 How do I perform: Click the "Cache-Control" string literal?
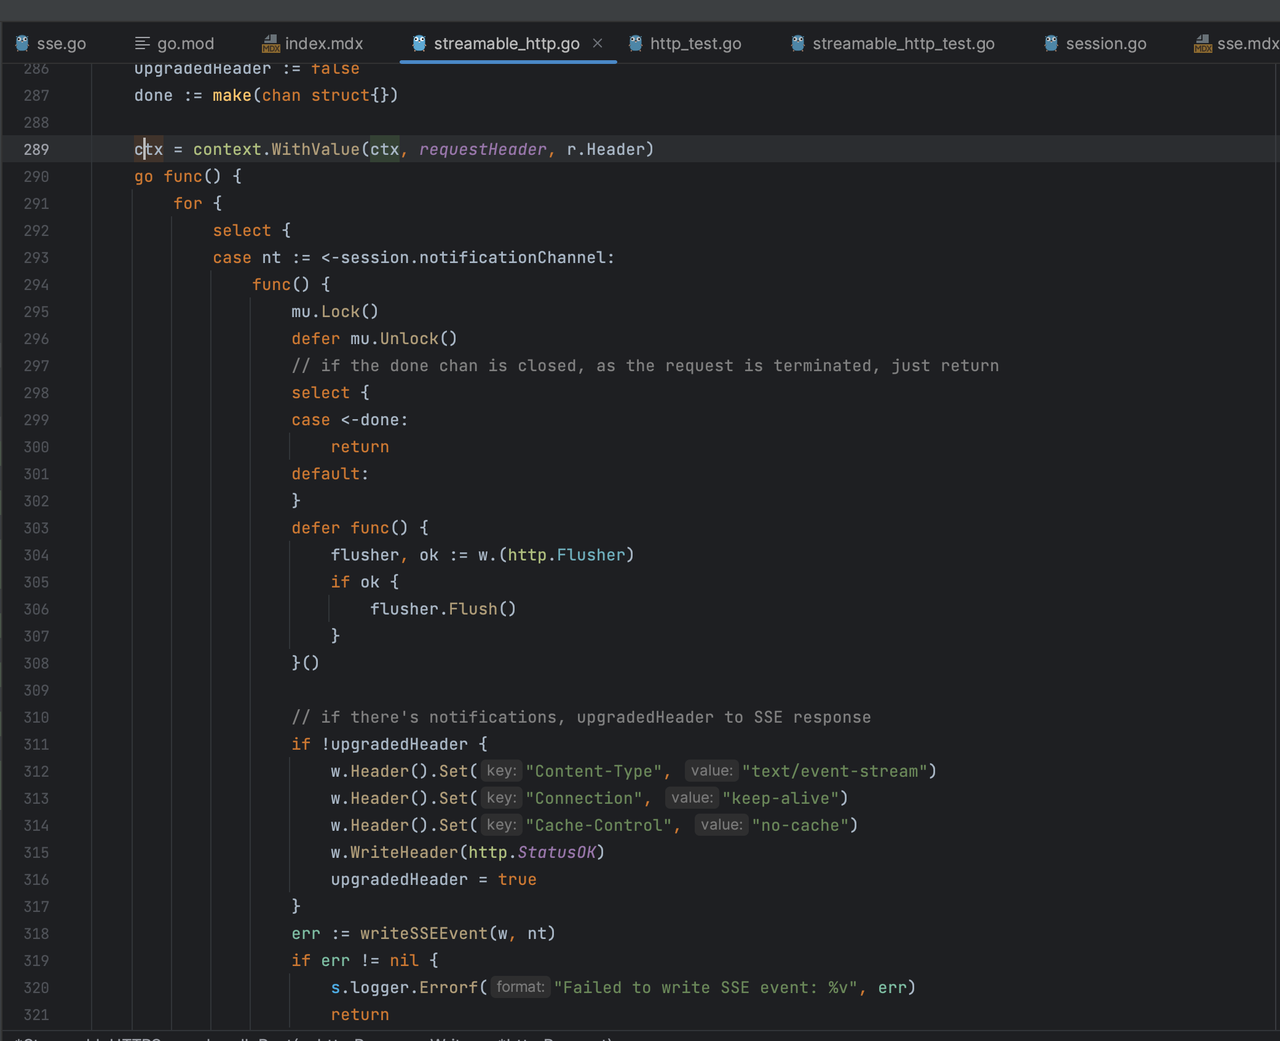pyautogui.click(x=599, y=824)
